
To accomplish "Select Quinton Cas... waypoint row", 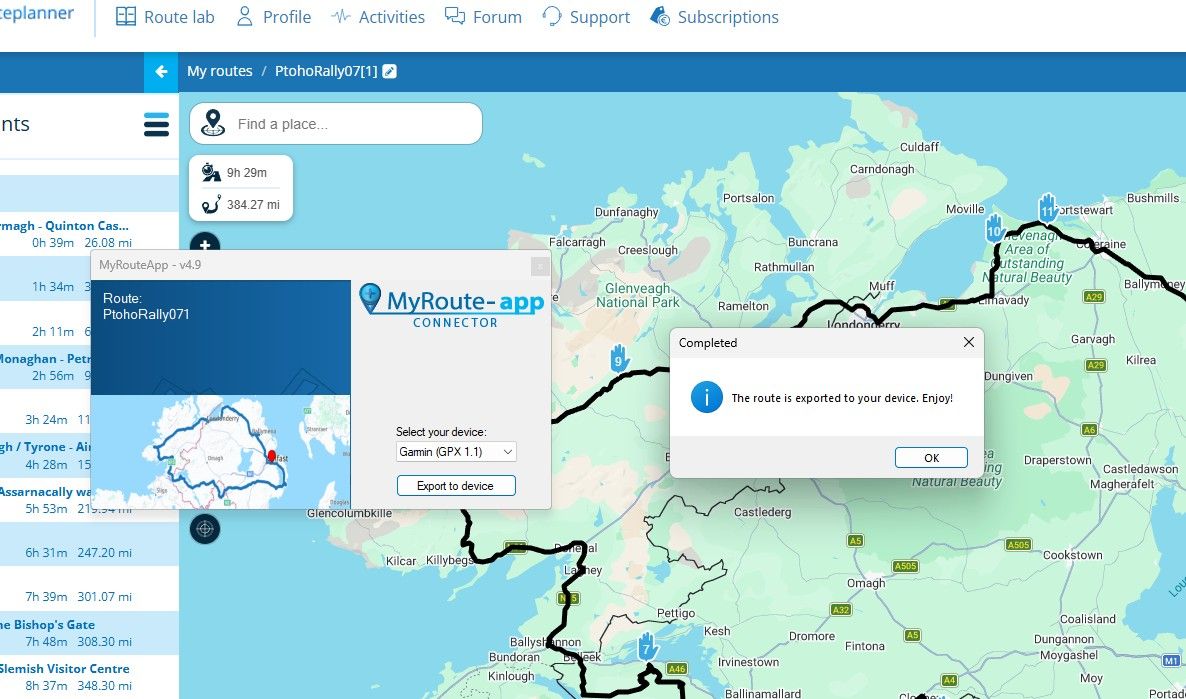I will click(x=89, y=234).
